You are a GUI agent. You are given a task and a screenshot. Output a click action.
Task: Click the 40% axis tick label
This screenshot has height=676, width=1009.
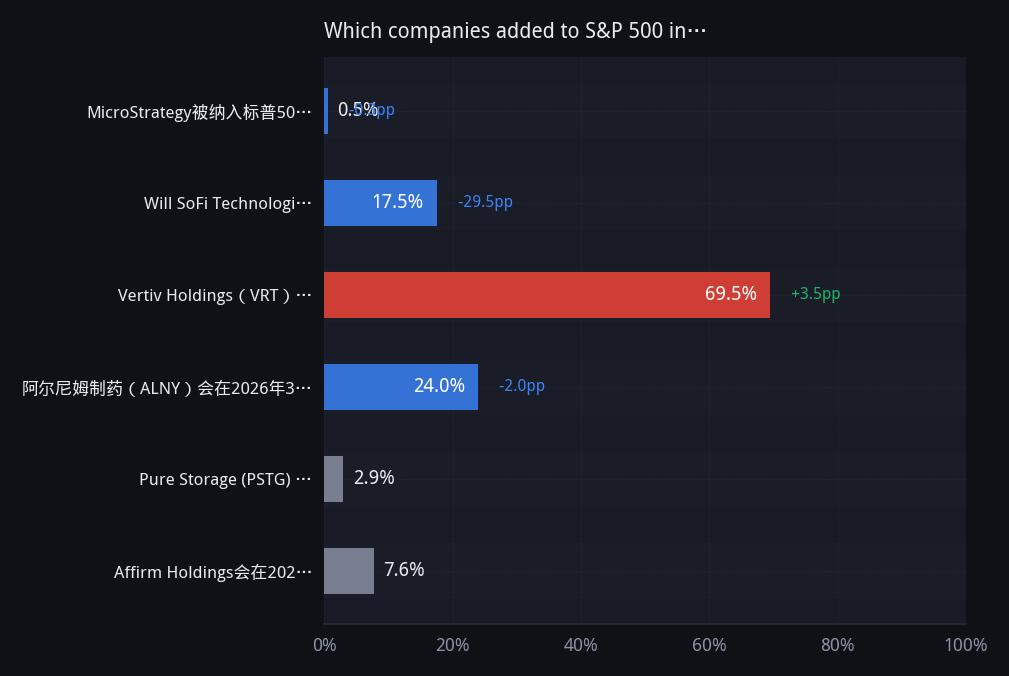[x=580, y=644]
